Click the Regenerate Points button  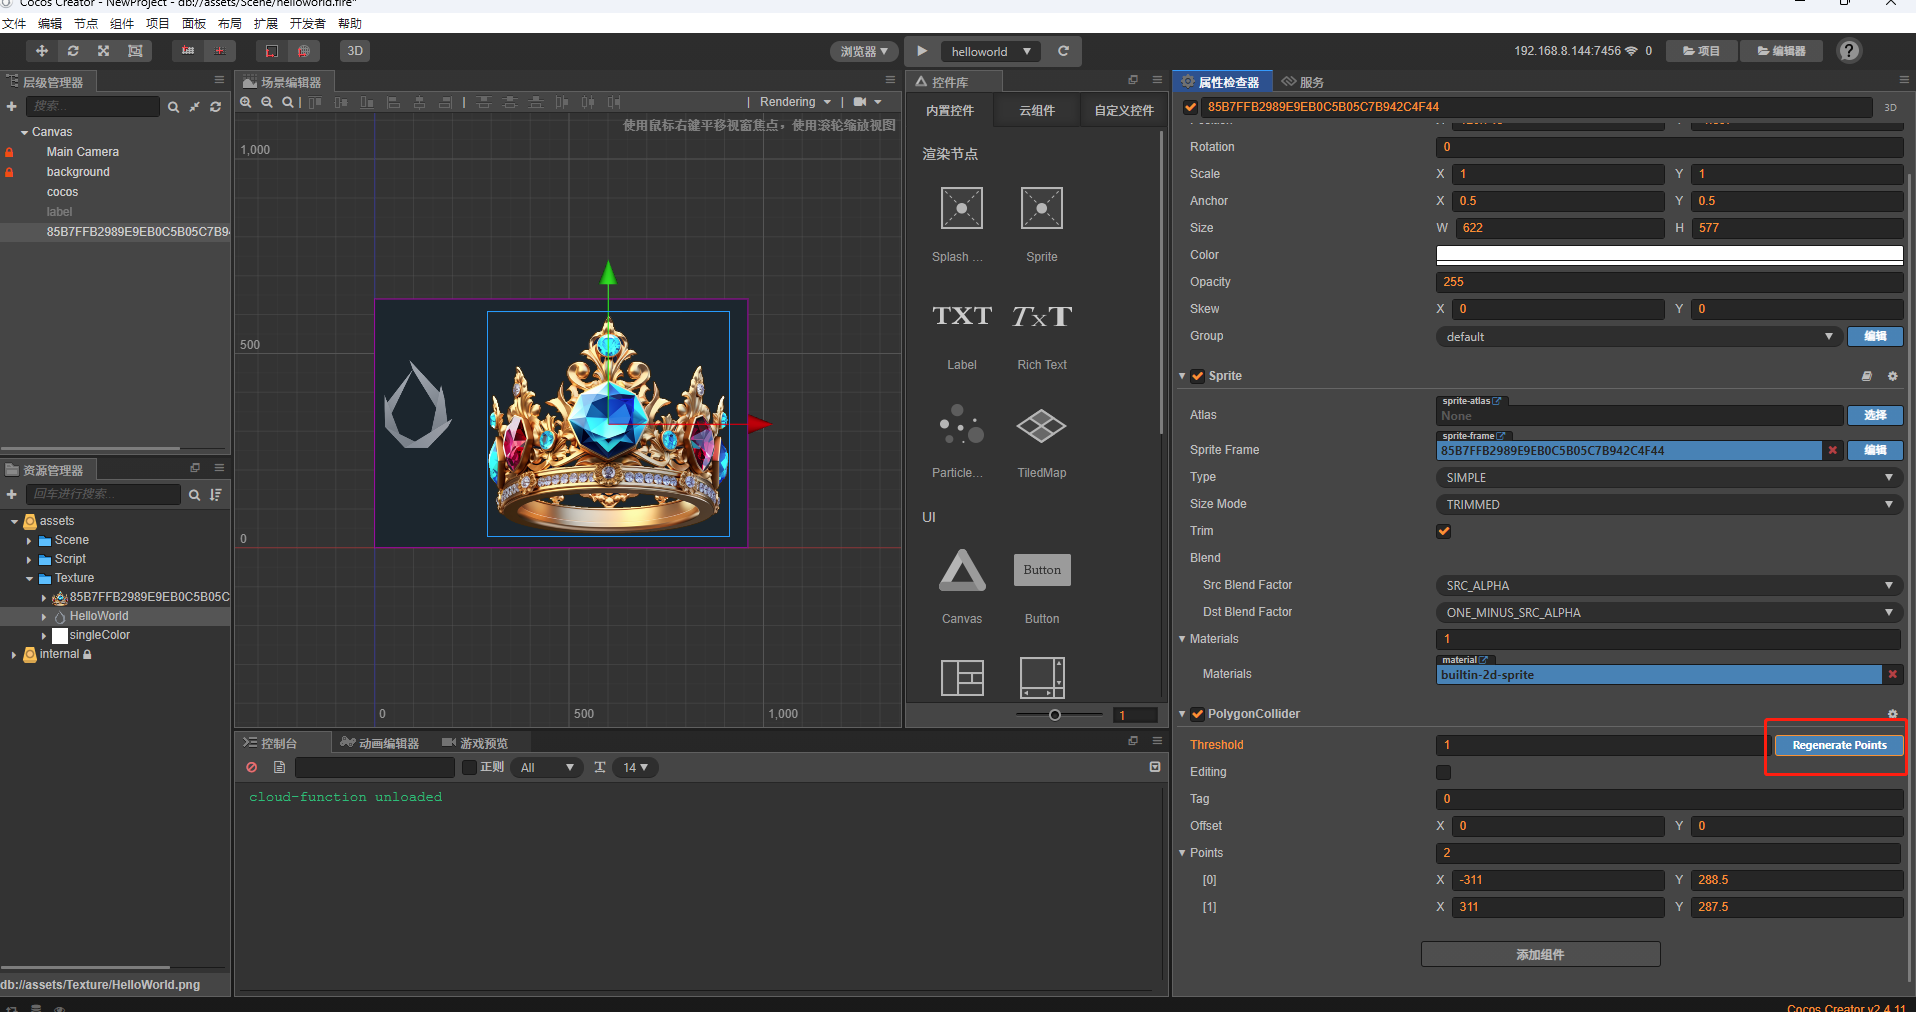tap(1839, 745)
